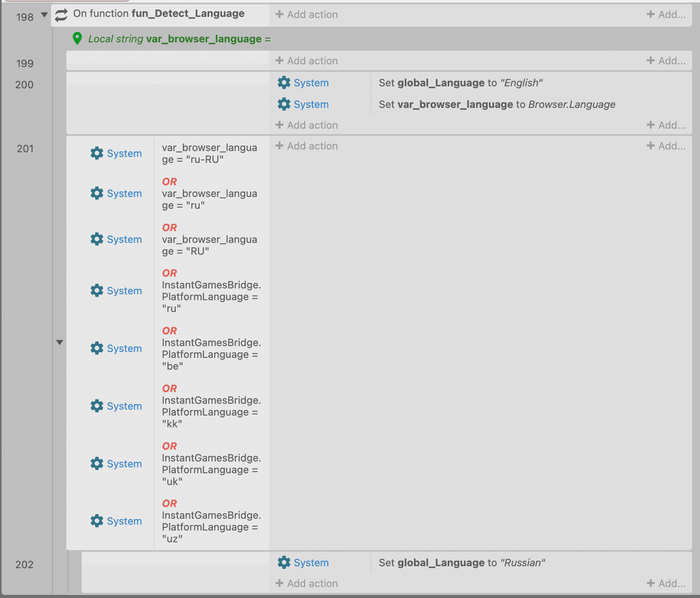
Task: Add action under Set global_Language Russian
Action: pyautogui.click(x=307, y=583)
